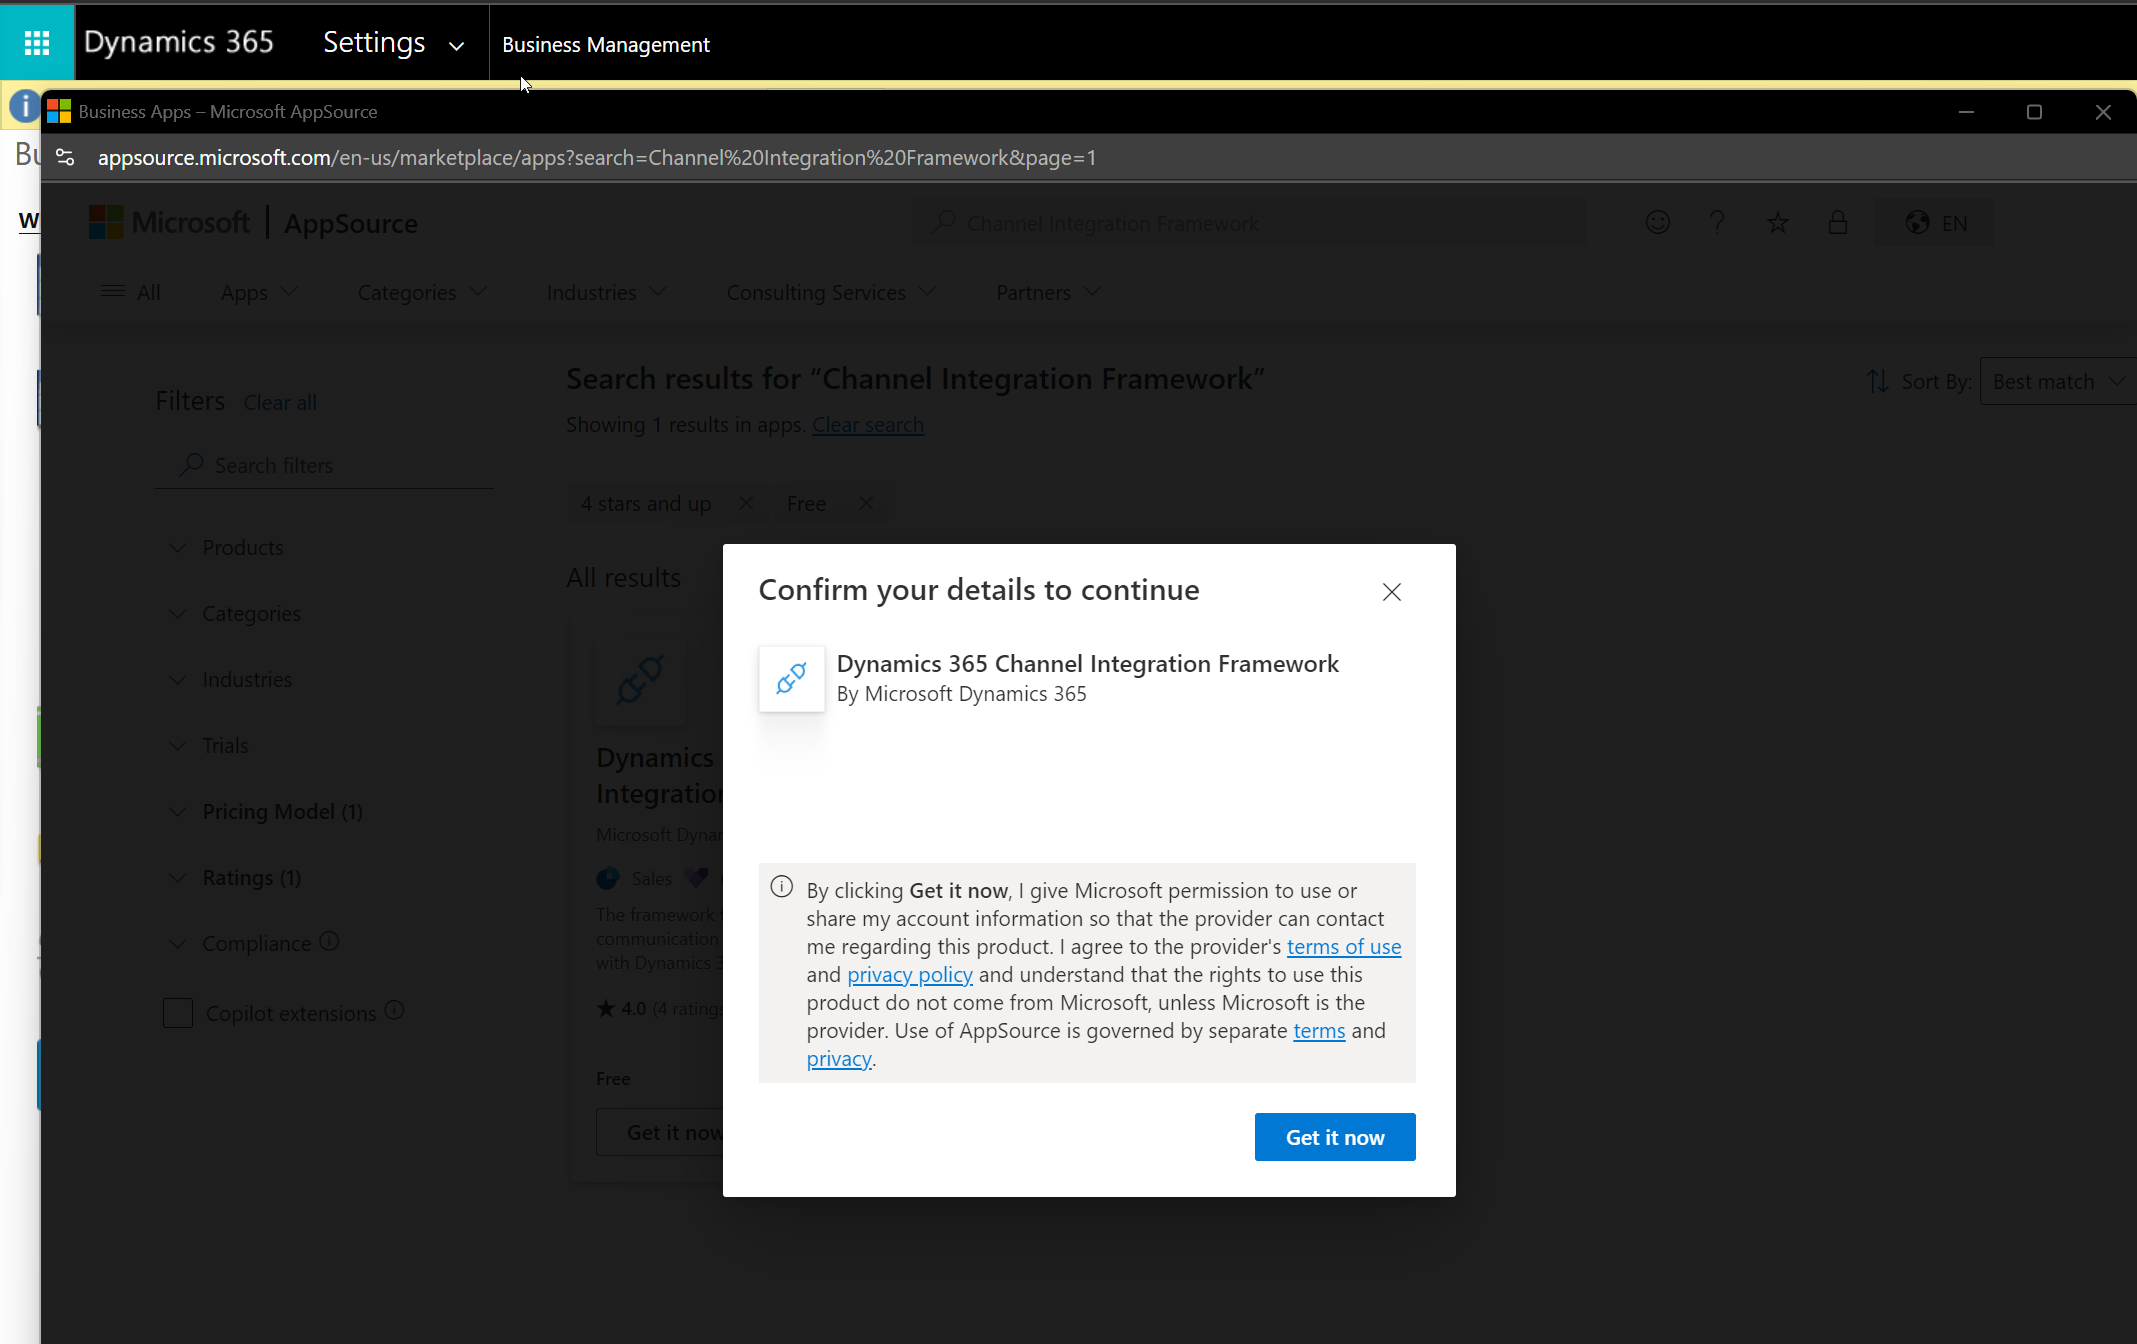Click the search magnifier icon in header

click(x=943, y=222)
